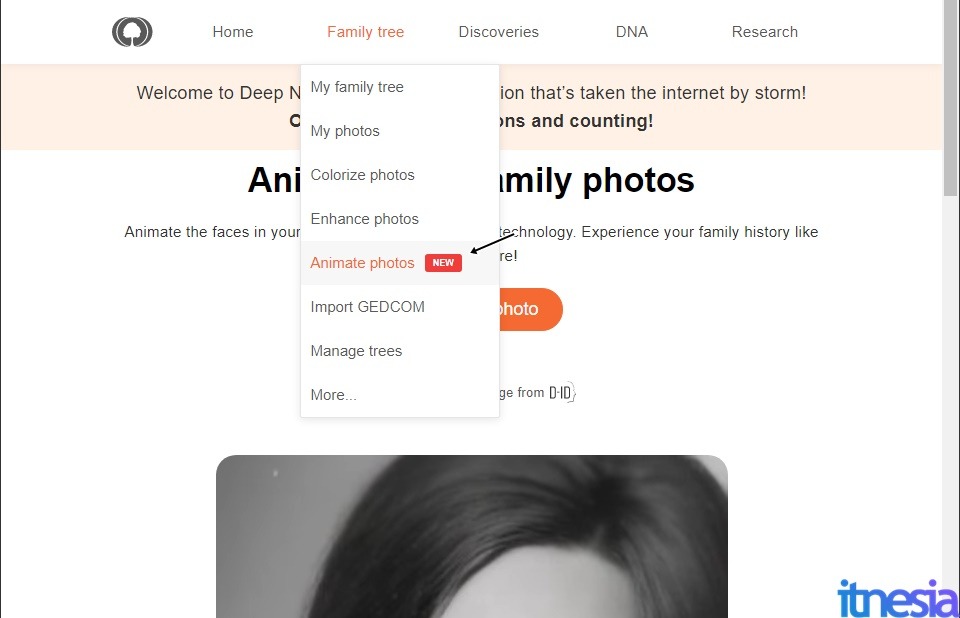960x618 pixels.
Task: Open the Home navigation item
Action: click(x=233, y=32)
